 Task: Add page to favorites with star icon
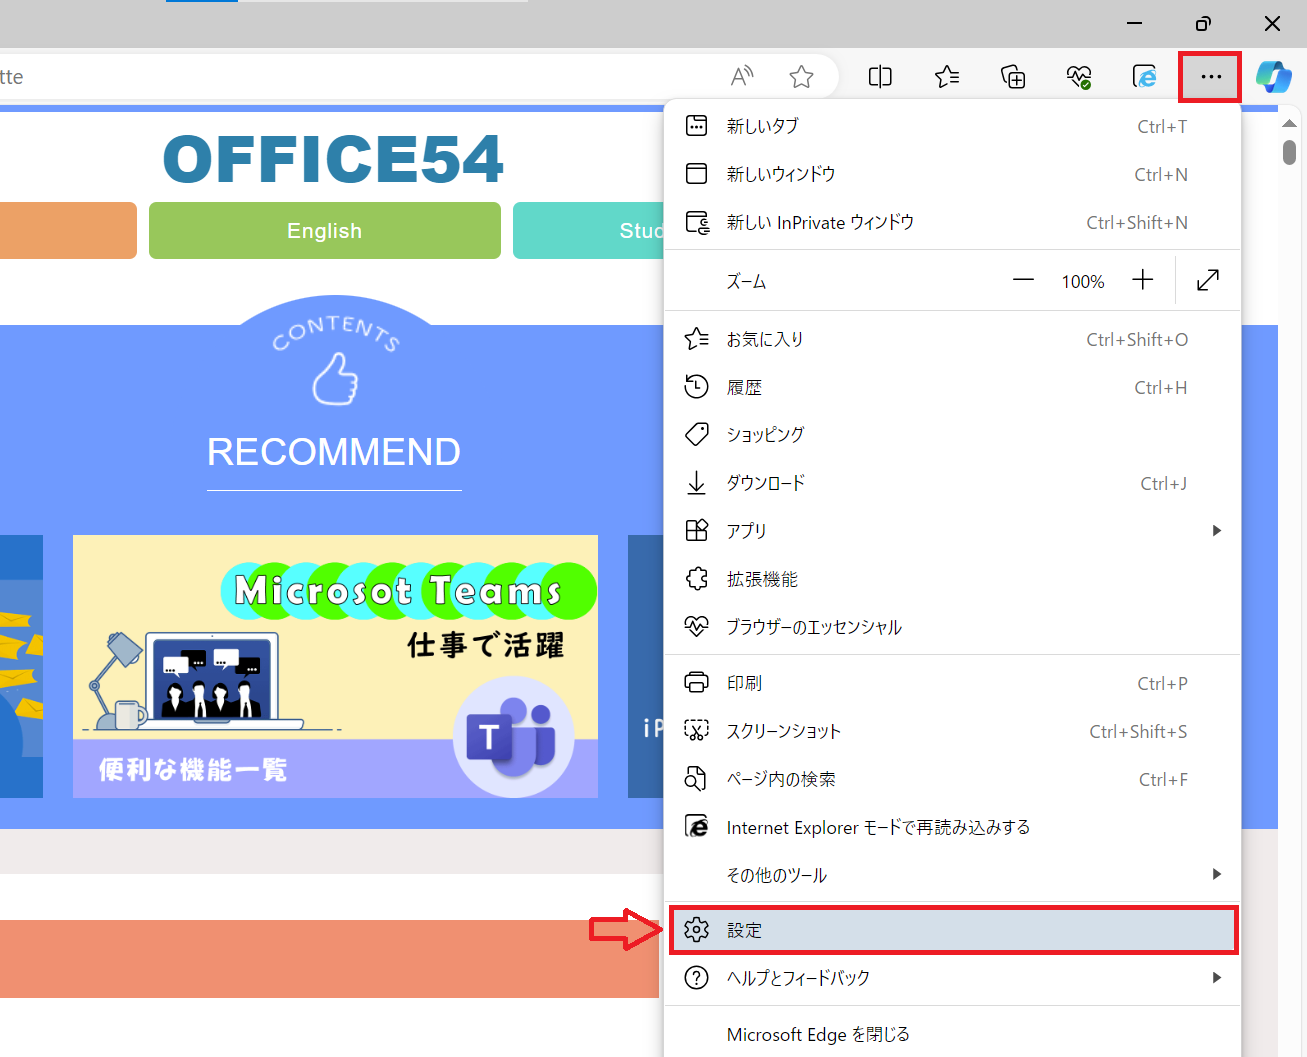pos(801,76)
